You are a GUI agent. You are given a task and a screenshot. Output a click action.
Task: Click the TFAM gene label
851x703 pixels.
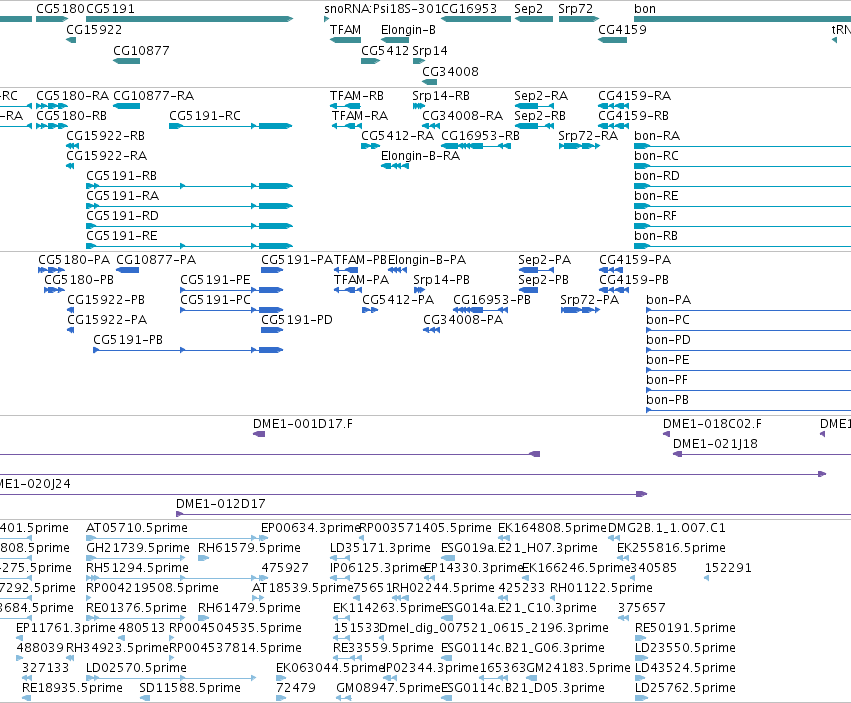345,29
